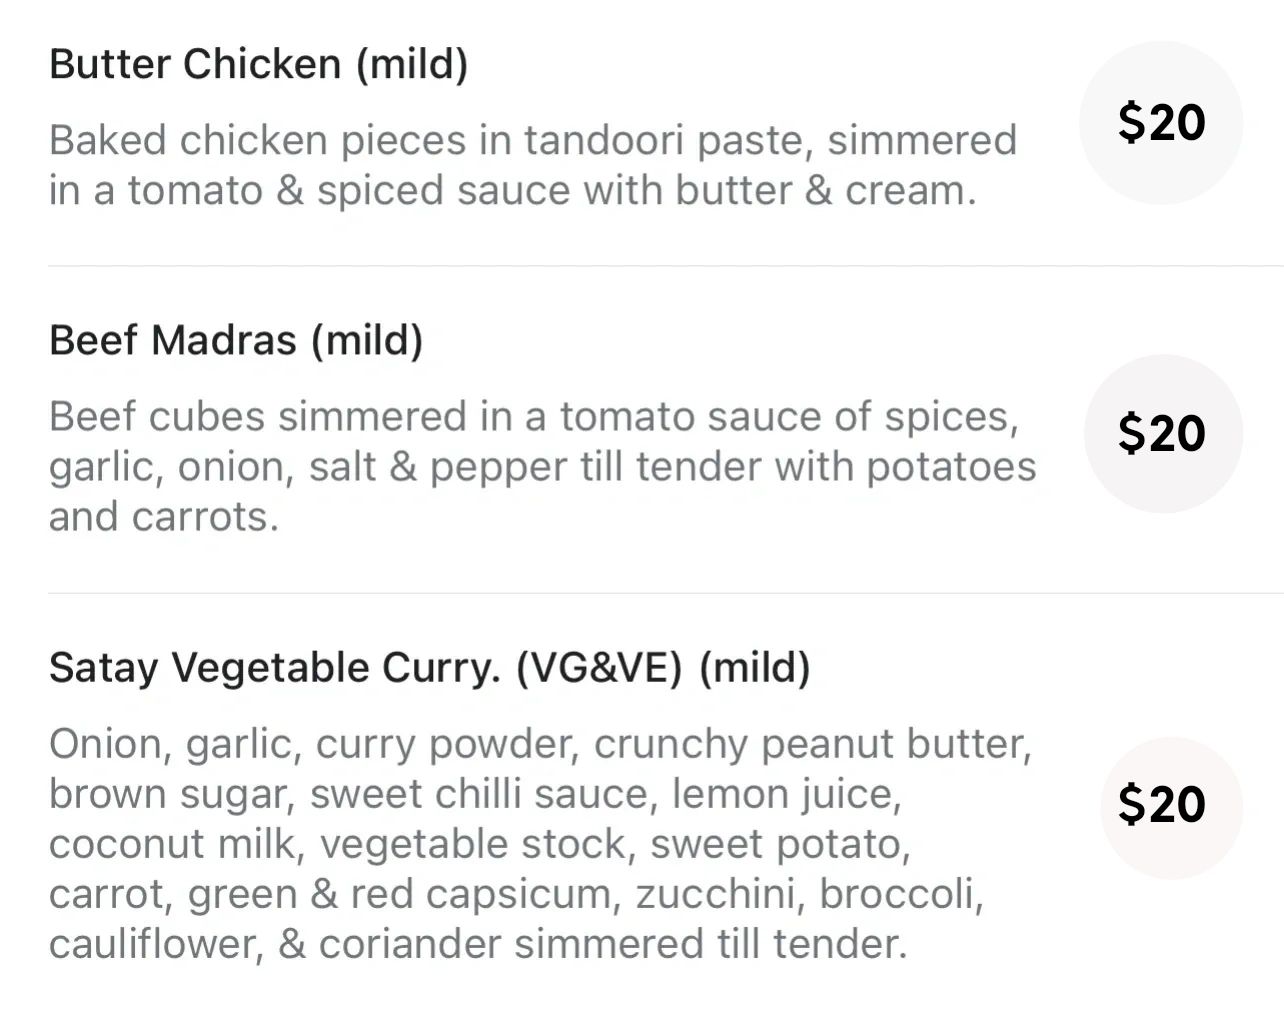The height and width of the screenshot is (1027, 1284).
Task: Click the (mild) label beside Butter Chicken
Action: coord(412,65)
